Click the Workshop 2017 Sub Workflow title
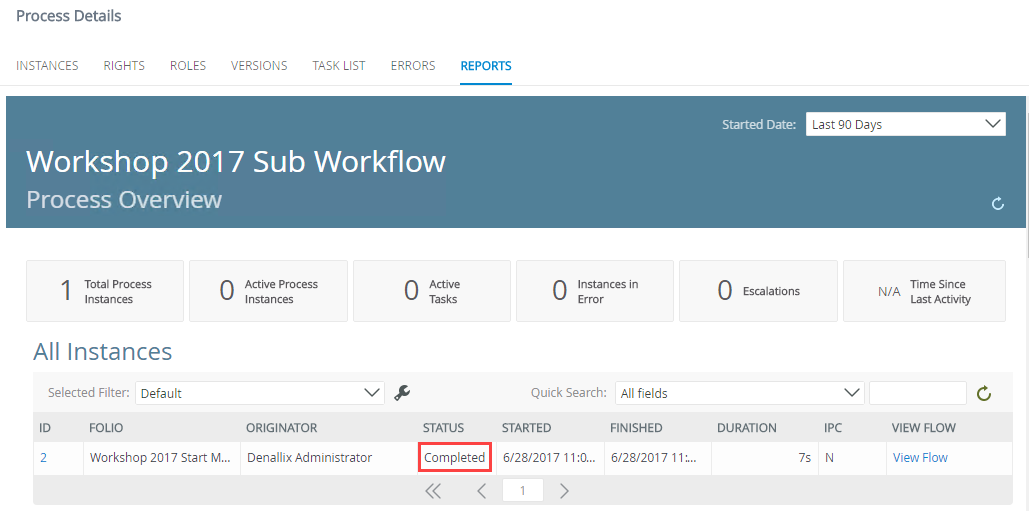 point(236,161)
